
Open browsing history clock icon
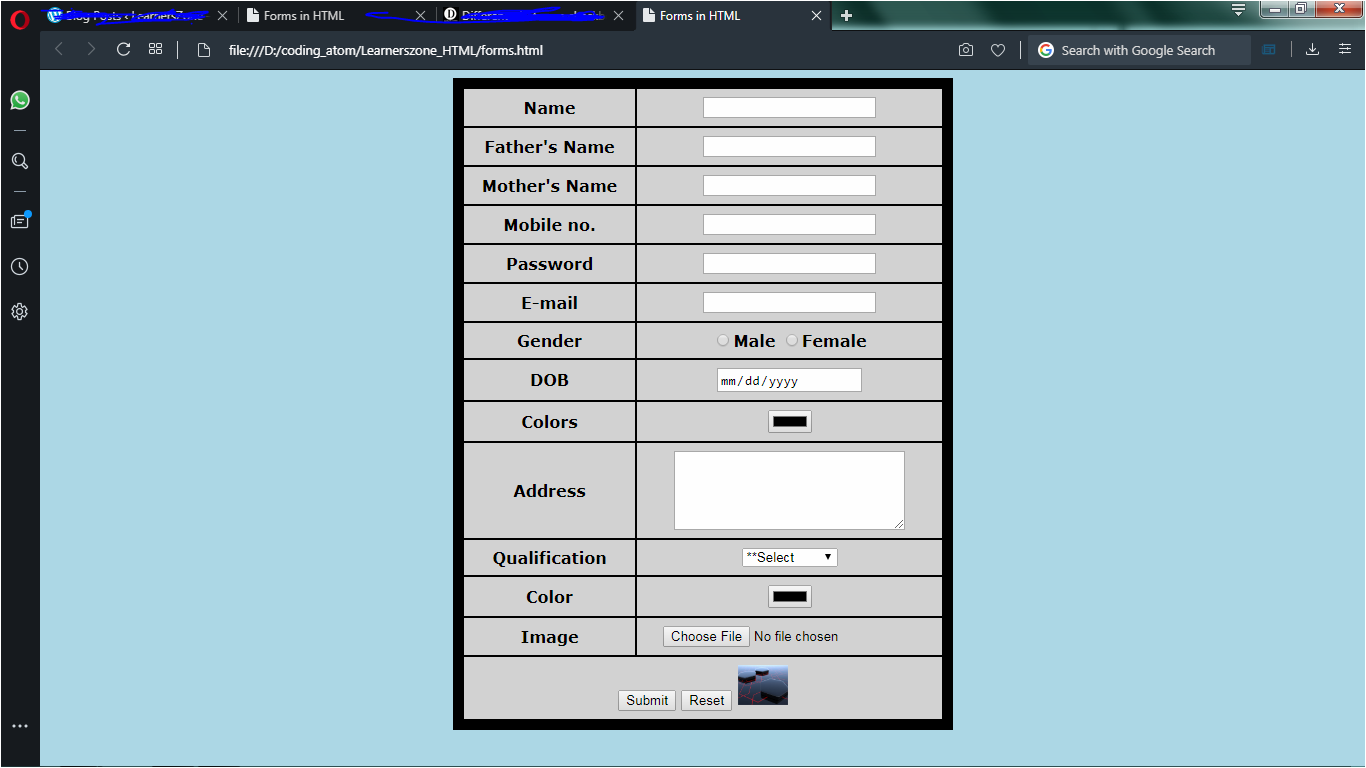(20, 267)
